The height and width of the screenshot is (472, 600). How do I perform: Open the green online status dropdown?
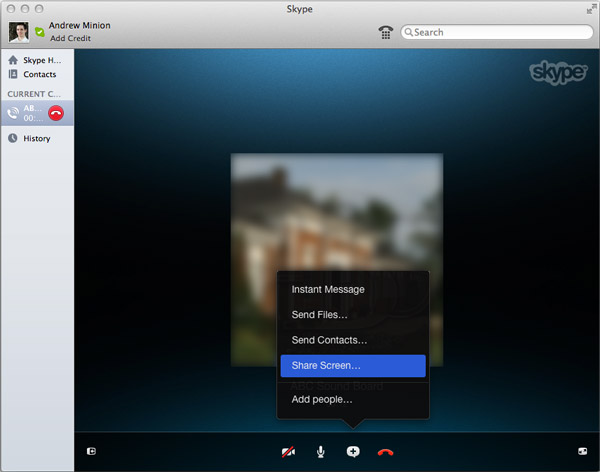click(x=39, y=32)
